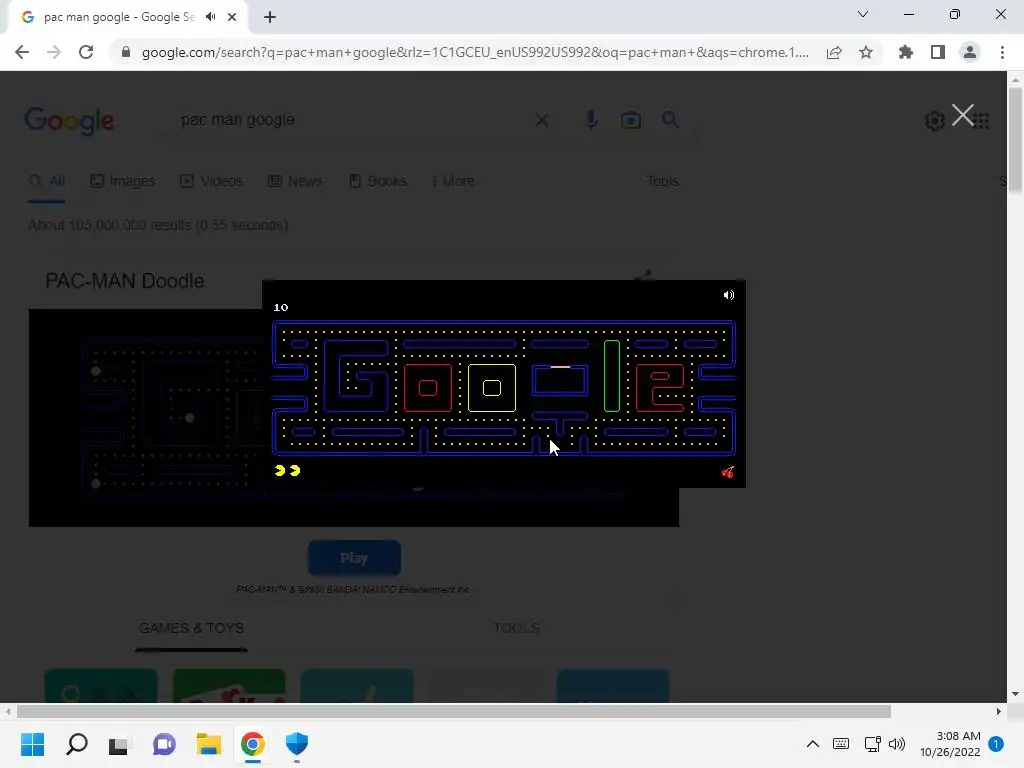Open clock showing 3:08 AM
This screenshot has height=768, width=1024.
coord(950,744)
